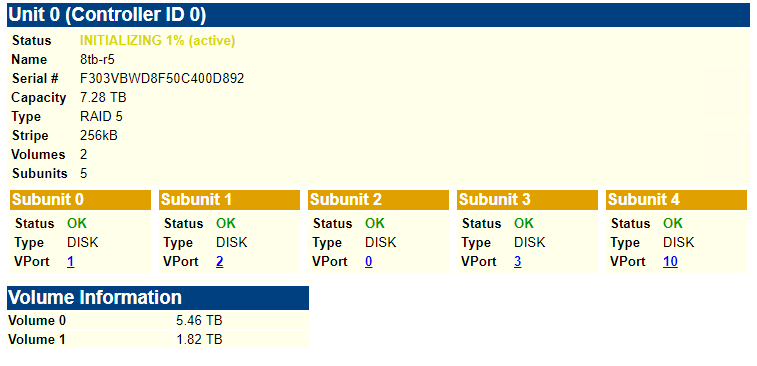Click the Volume 1 size 1.82 TB
757x366 pixels.
pos(199,339)
